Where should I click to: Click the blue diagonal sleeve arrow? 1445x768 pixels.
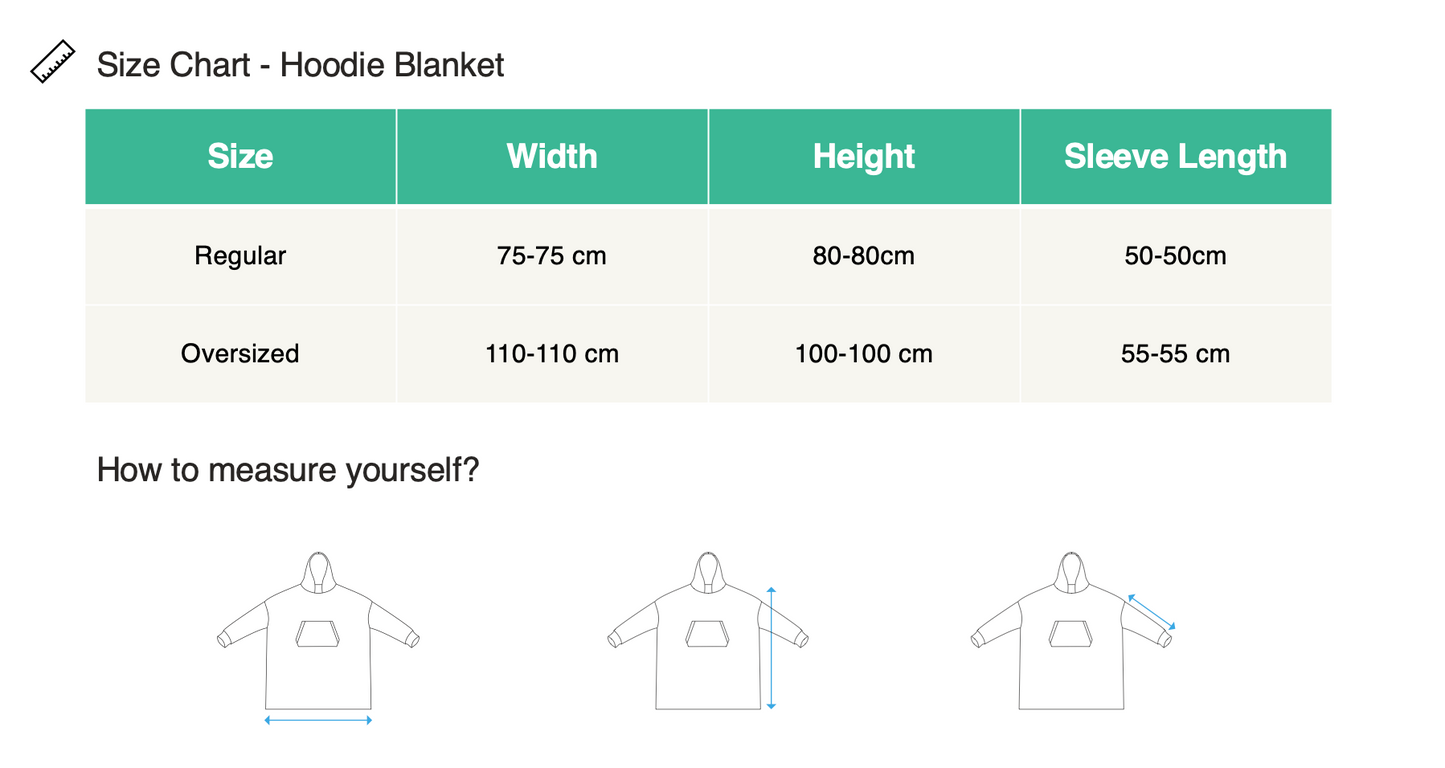point(1151,612)
